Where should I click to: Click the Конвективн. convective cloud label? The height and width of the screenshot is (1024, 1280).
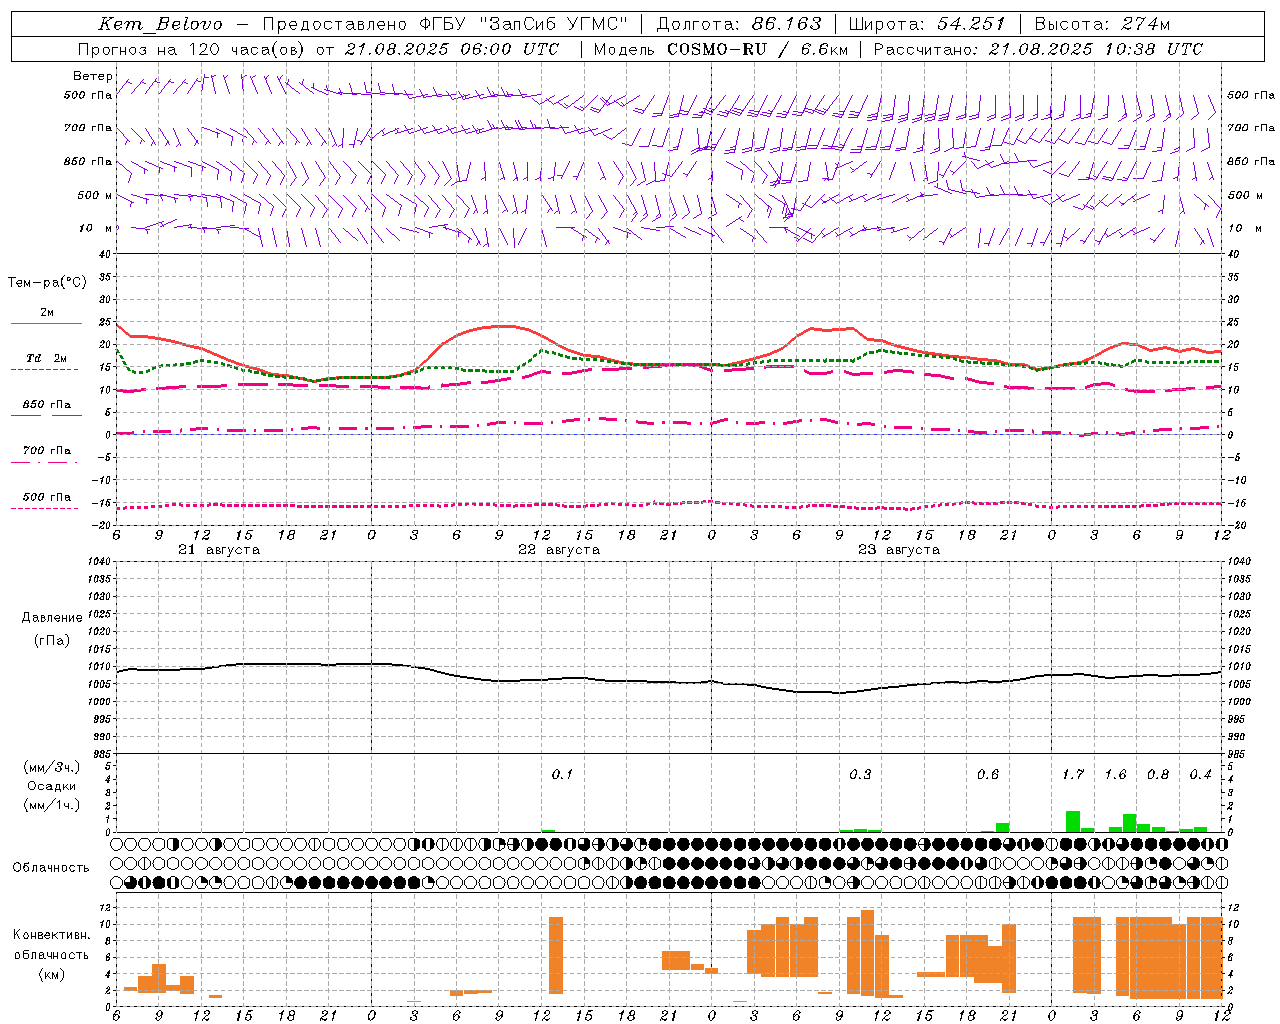pos(52,935)
